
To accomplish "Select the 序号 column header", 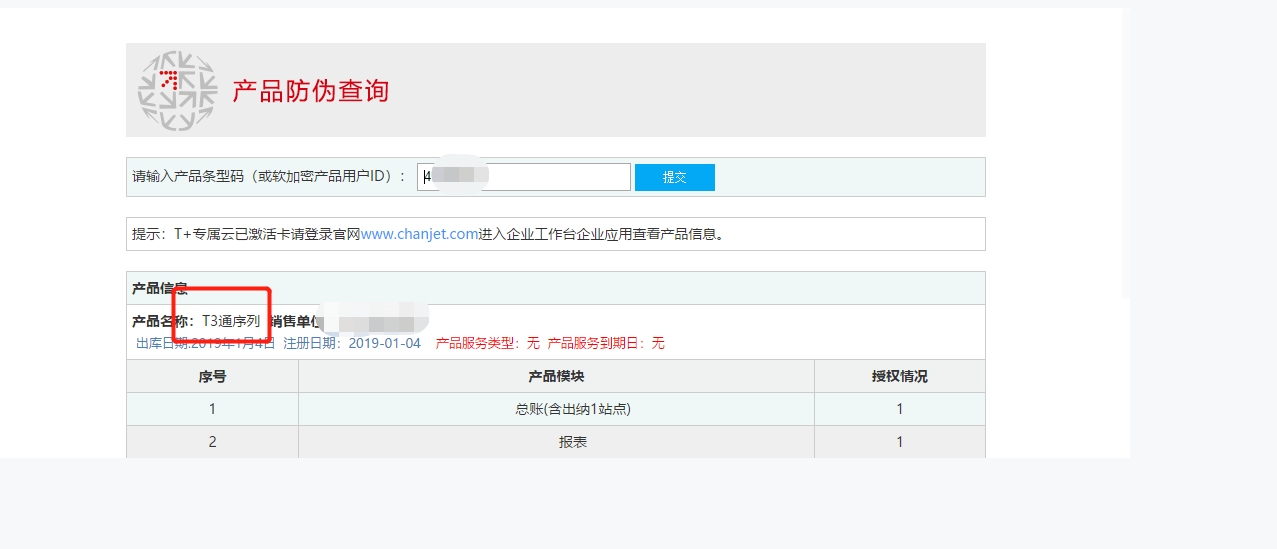I will (212, 376).
